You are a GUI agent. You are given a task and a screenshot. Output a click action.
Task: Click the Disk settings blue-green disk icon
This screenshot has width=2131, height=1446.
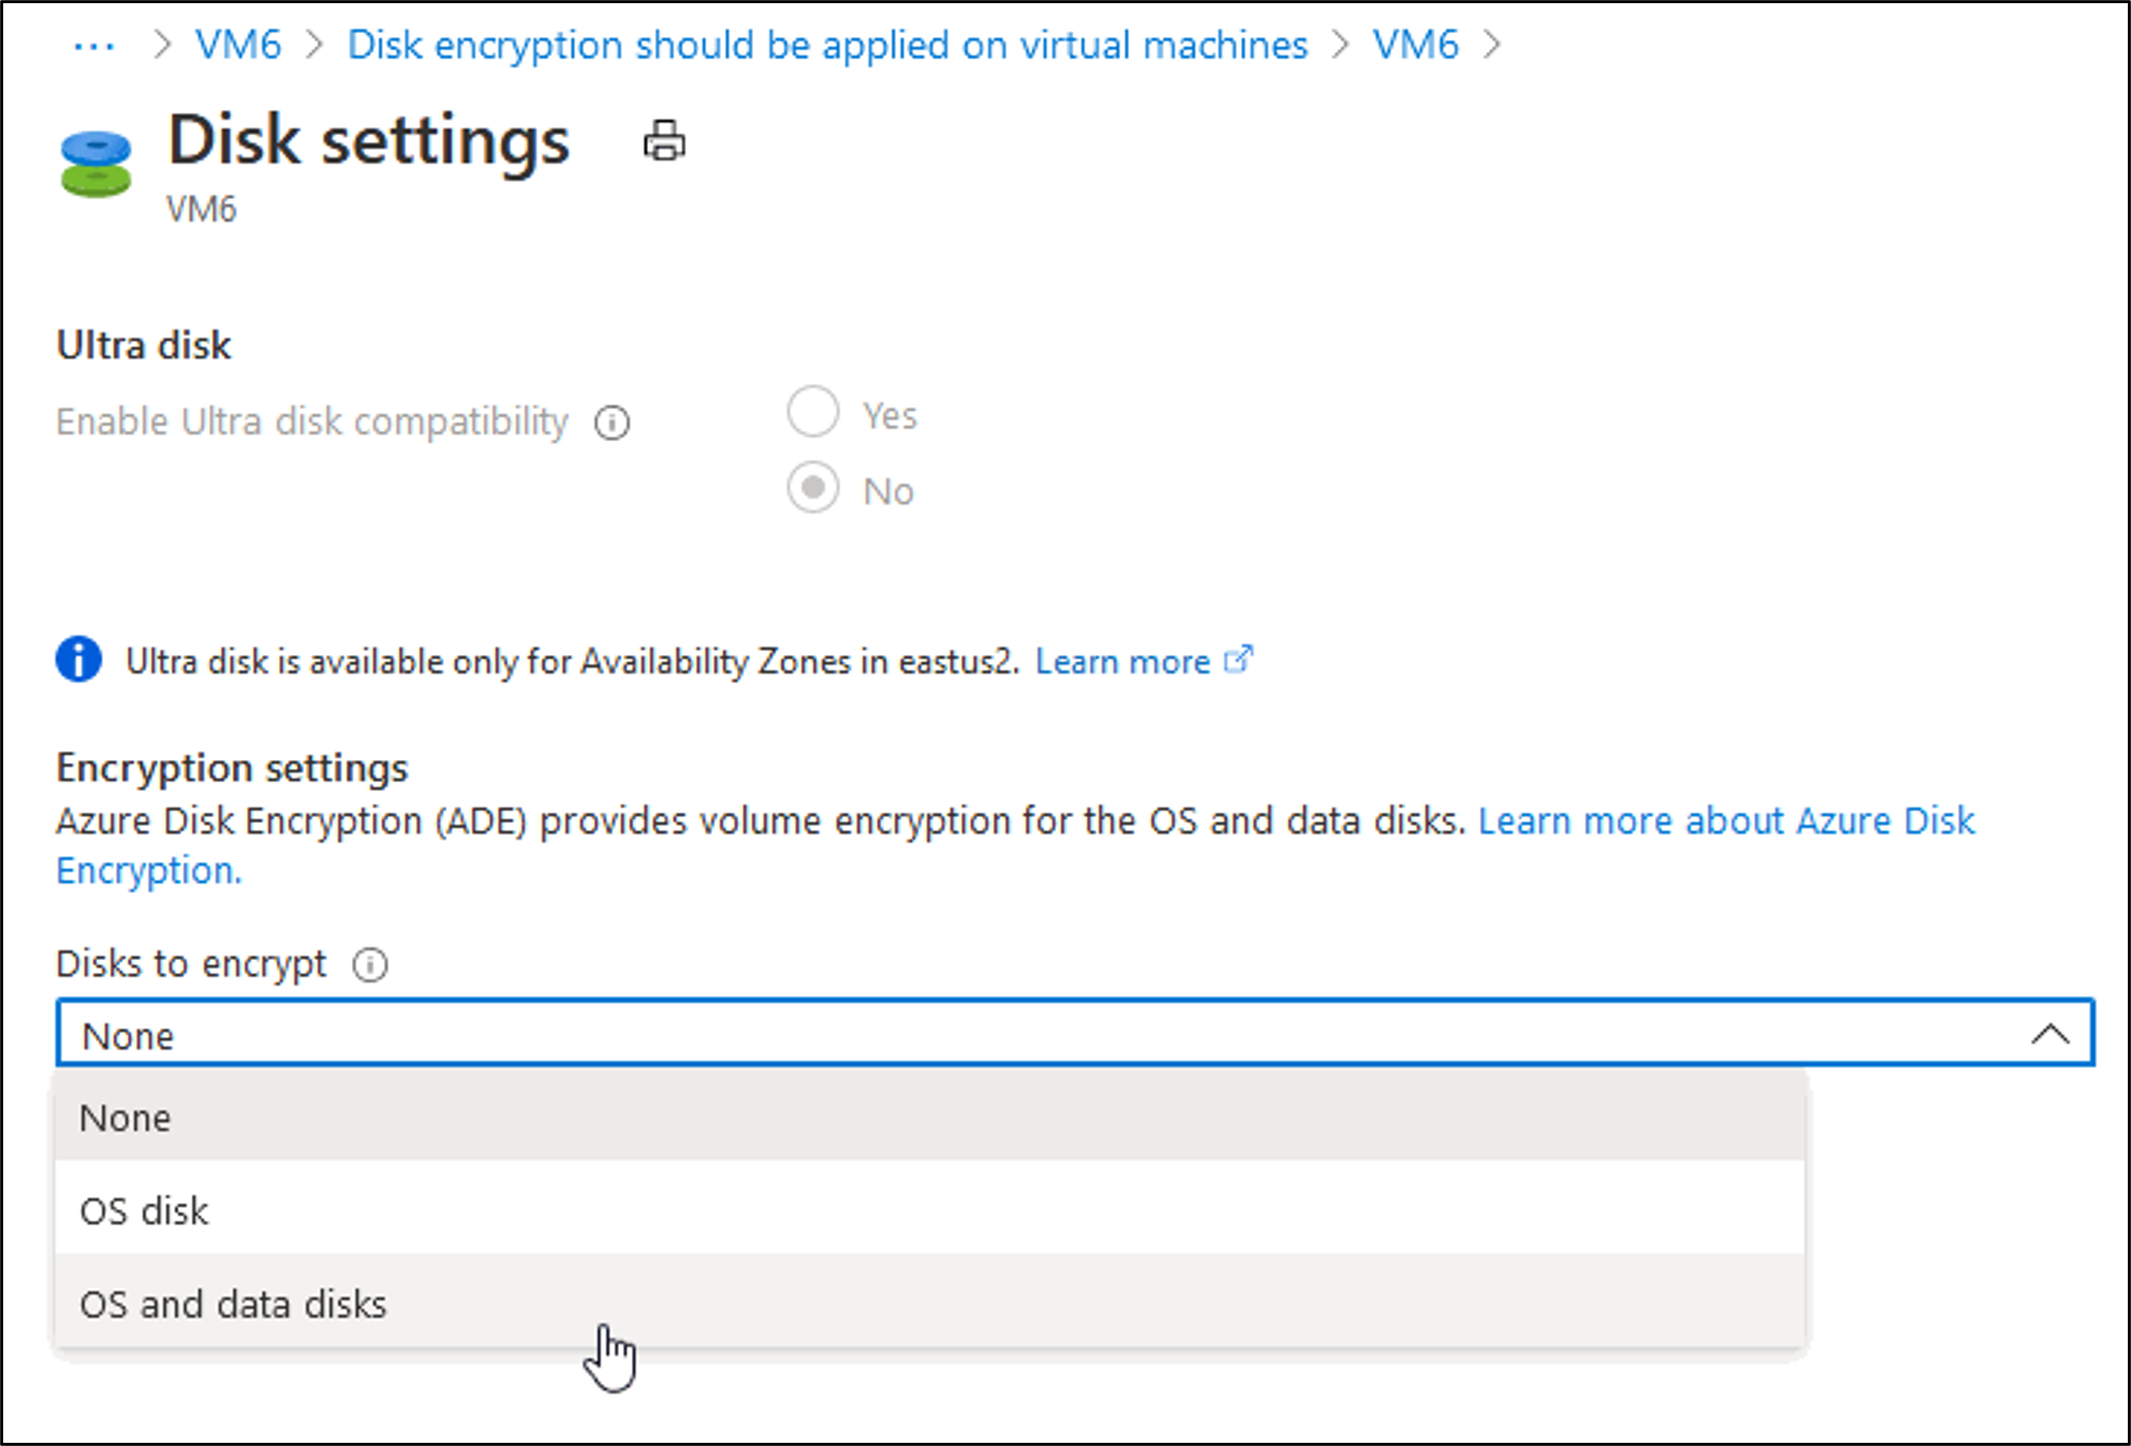coord(96,164)
